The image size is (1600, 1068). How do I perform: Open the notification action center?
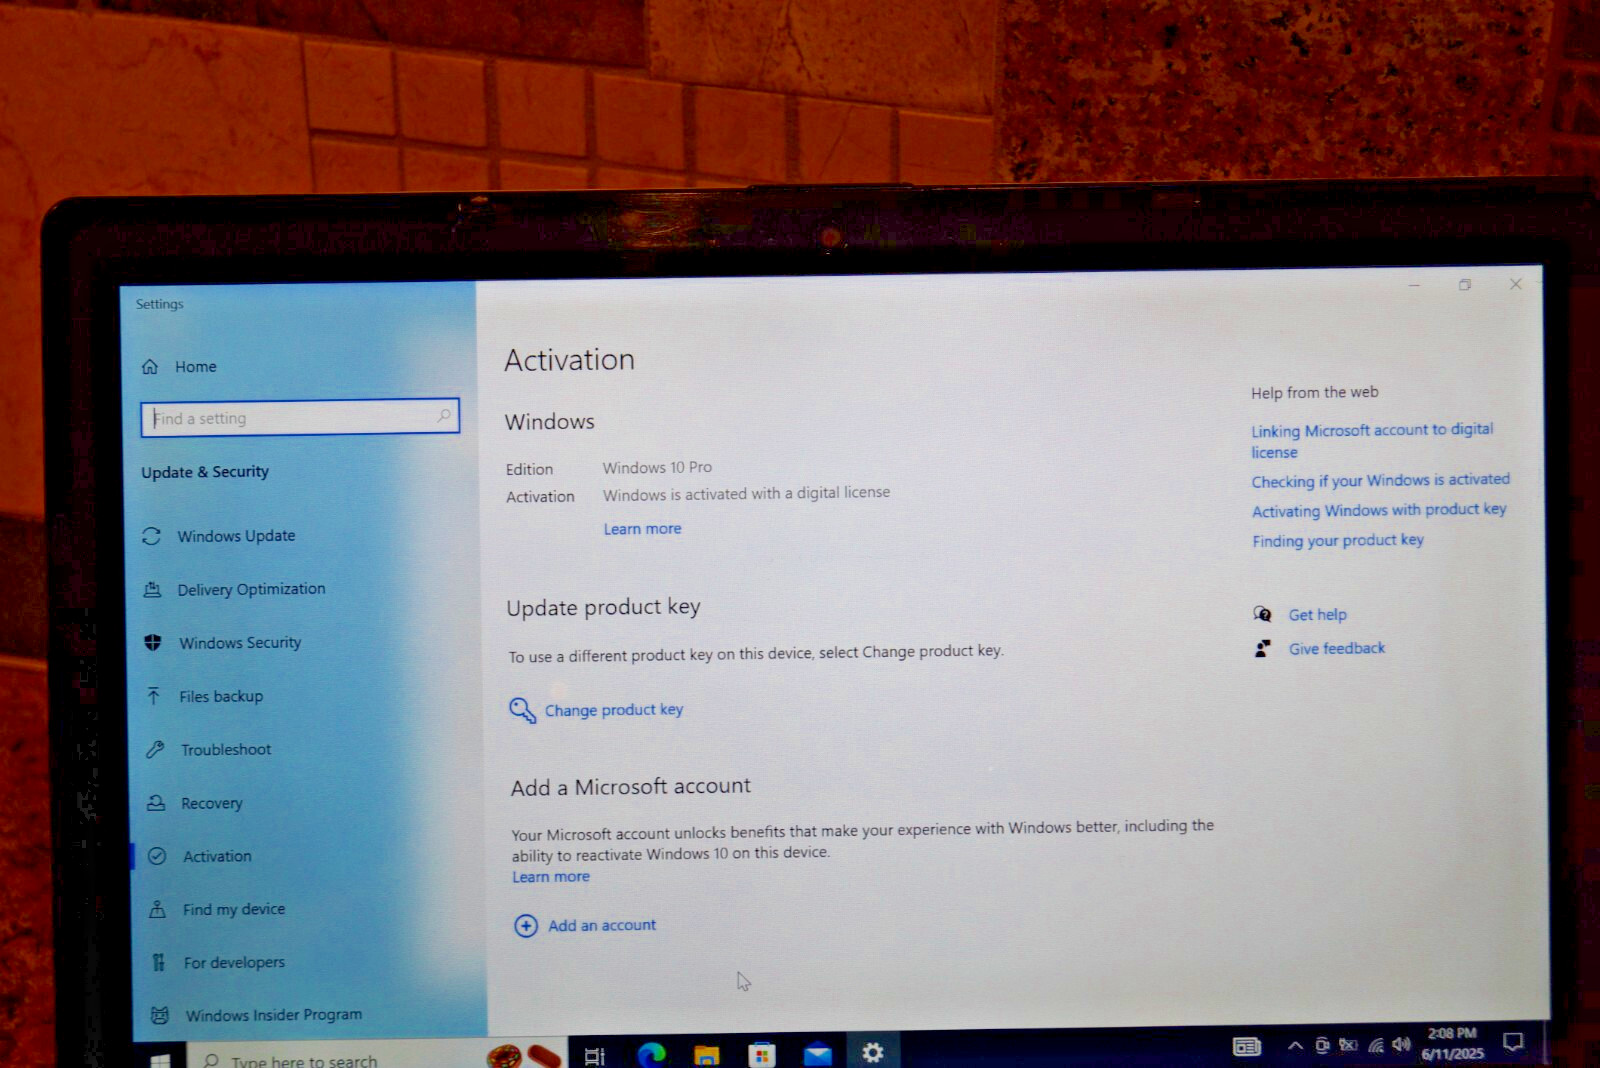1513,1042
